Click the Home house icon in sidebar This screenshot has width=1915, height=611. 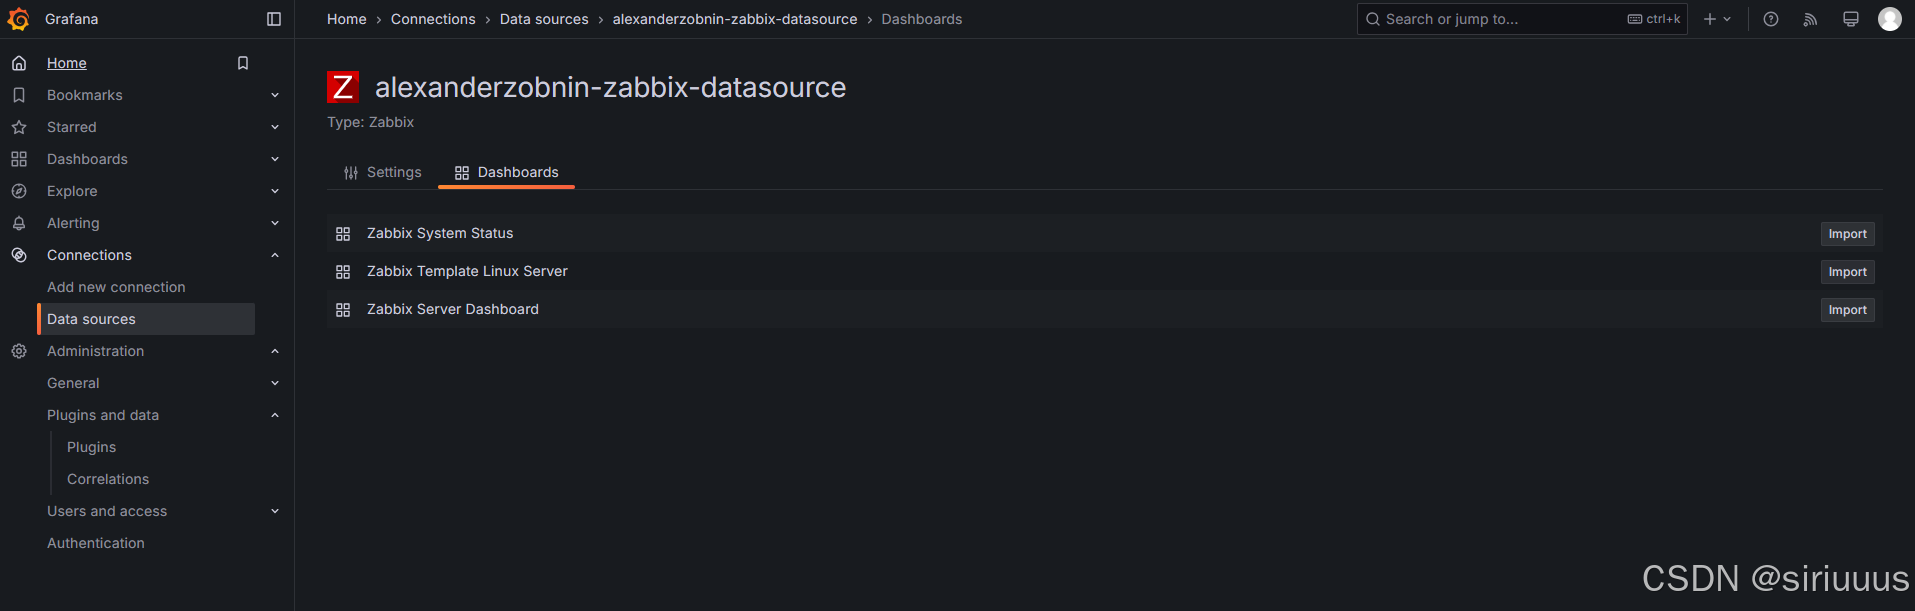[x=19, y=63]
